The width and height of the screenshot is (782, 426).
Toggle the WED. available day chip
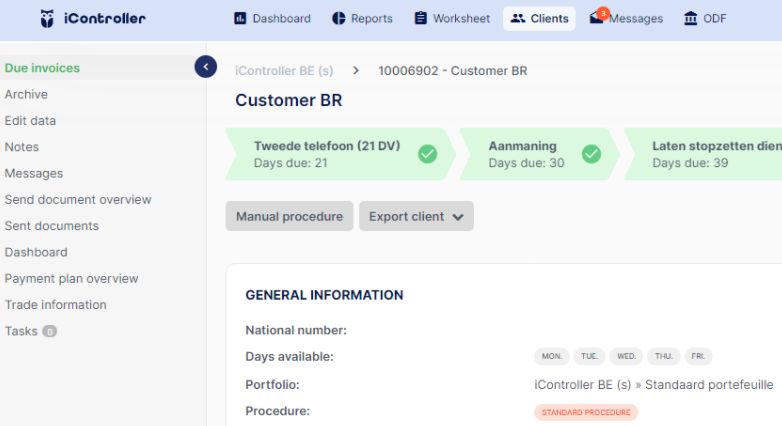pyautogui.click(x=626, y=356)
